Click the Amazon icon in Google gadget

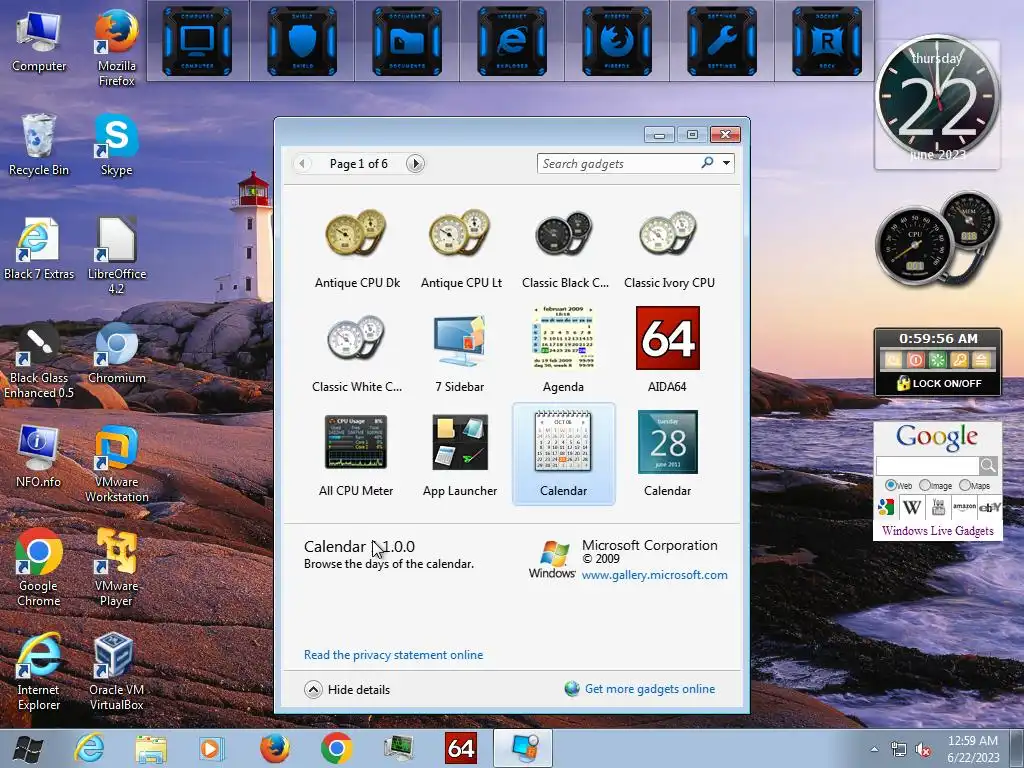964,507
